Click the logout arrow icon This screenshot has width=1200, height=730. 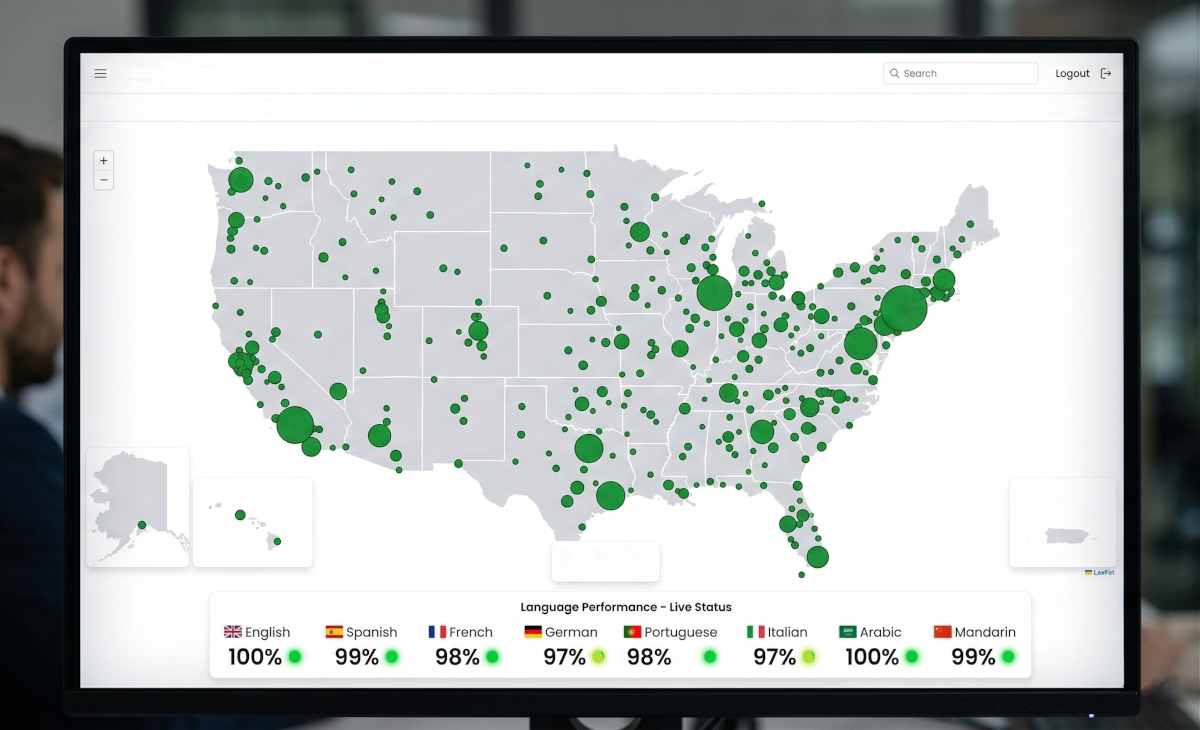point(1105,73)
